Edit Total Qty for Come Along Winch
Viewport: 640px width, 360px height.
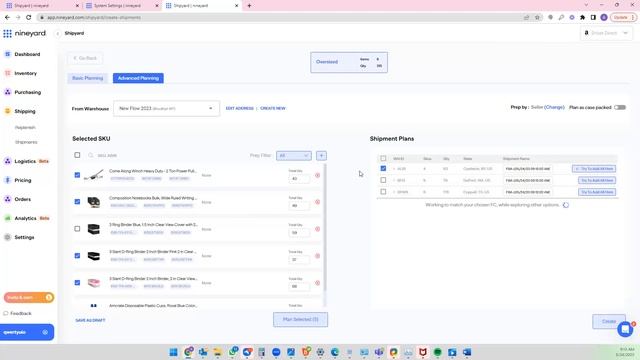(x=299, y=178)
